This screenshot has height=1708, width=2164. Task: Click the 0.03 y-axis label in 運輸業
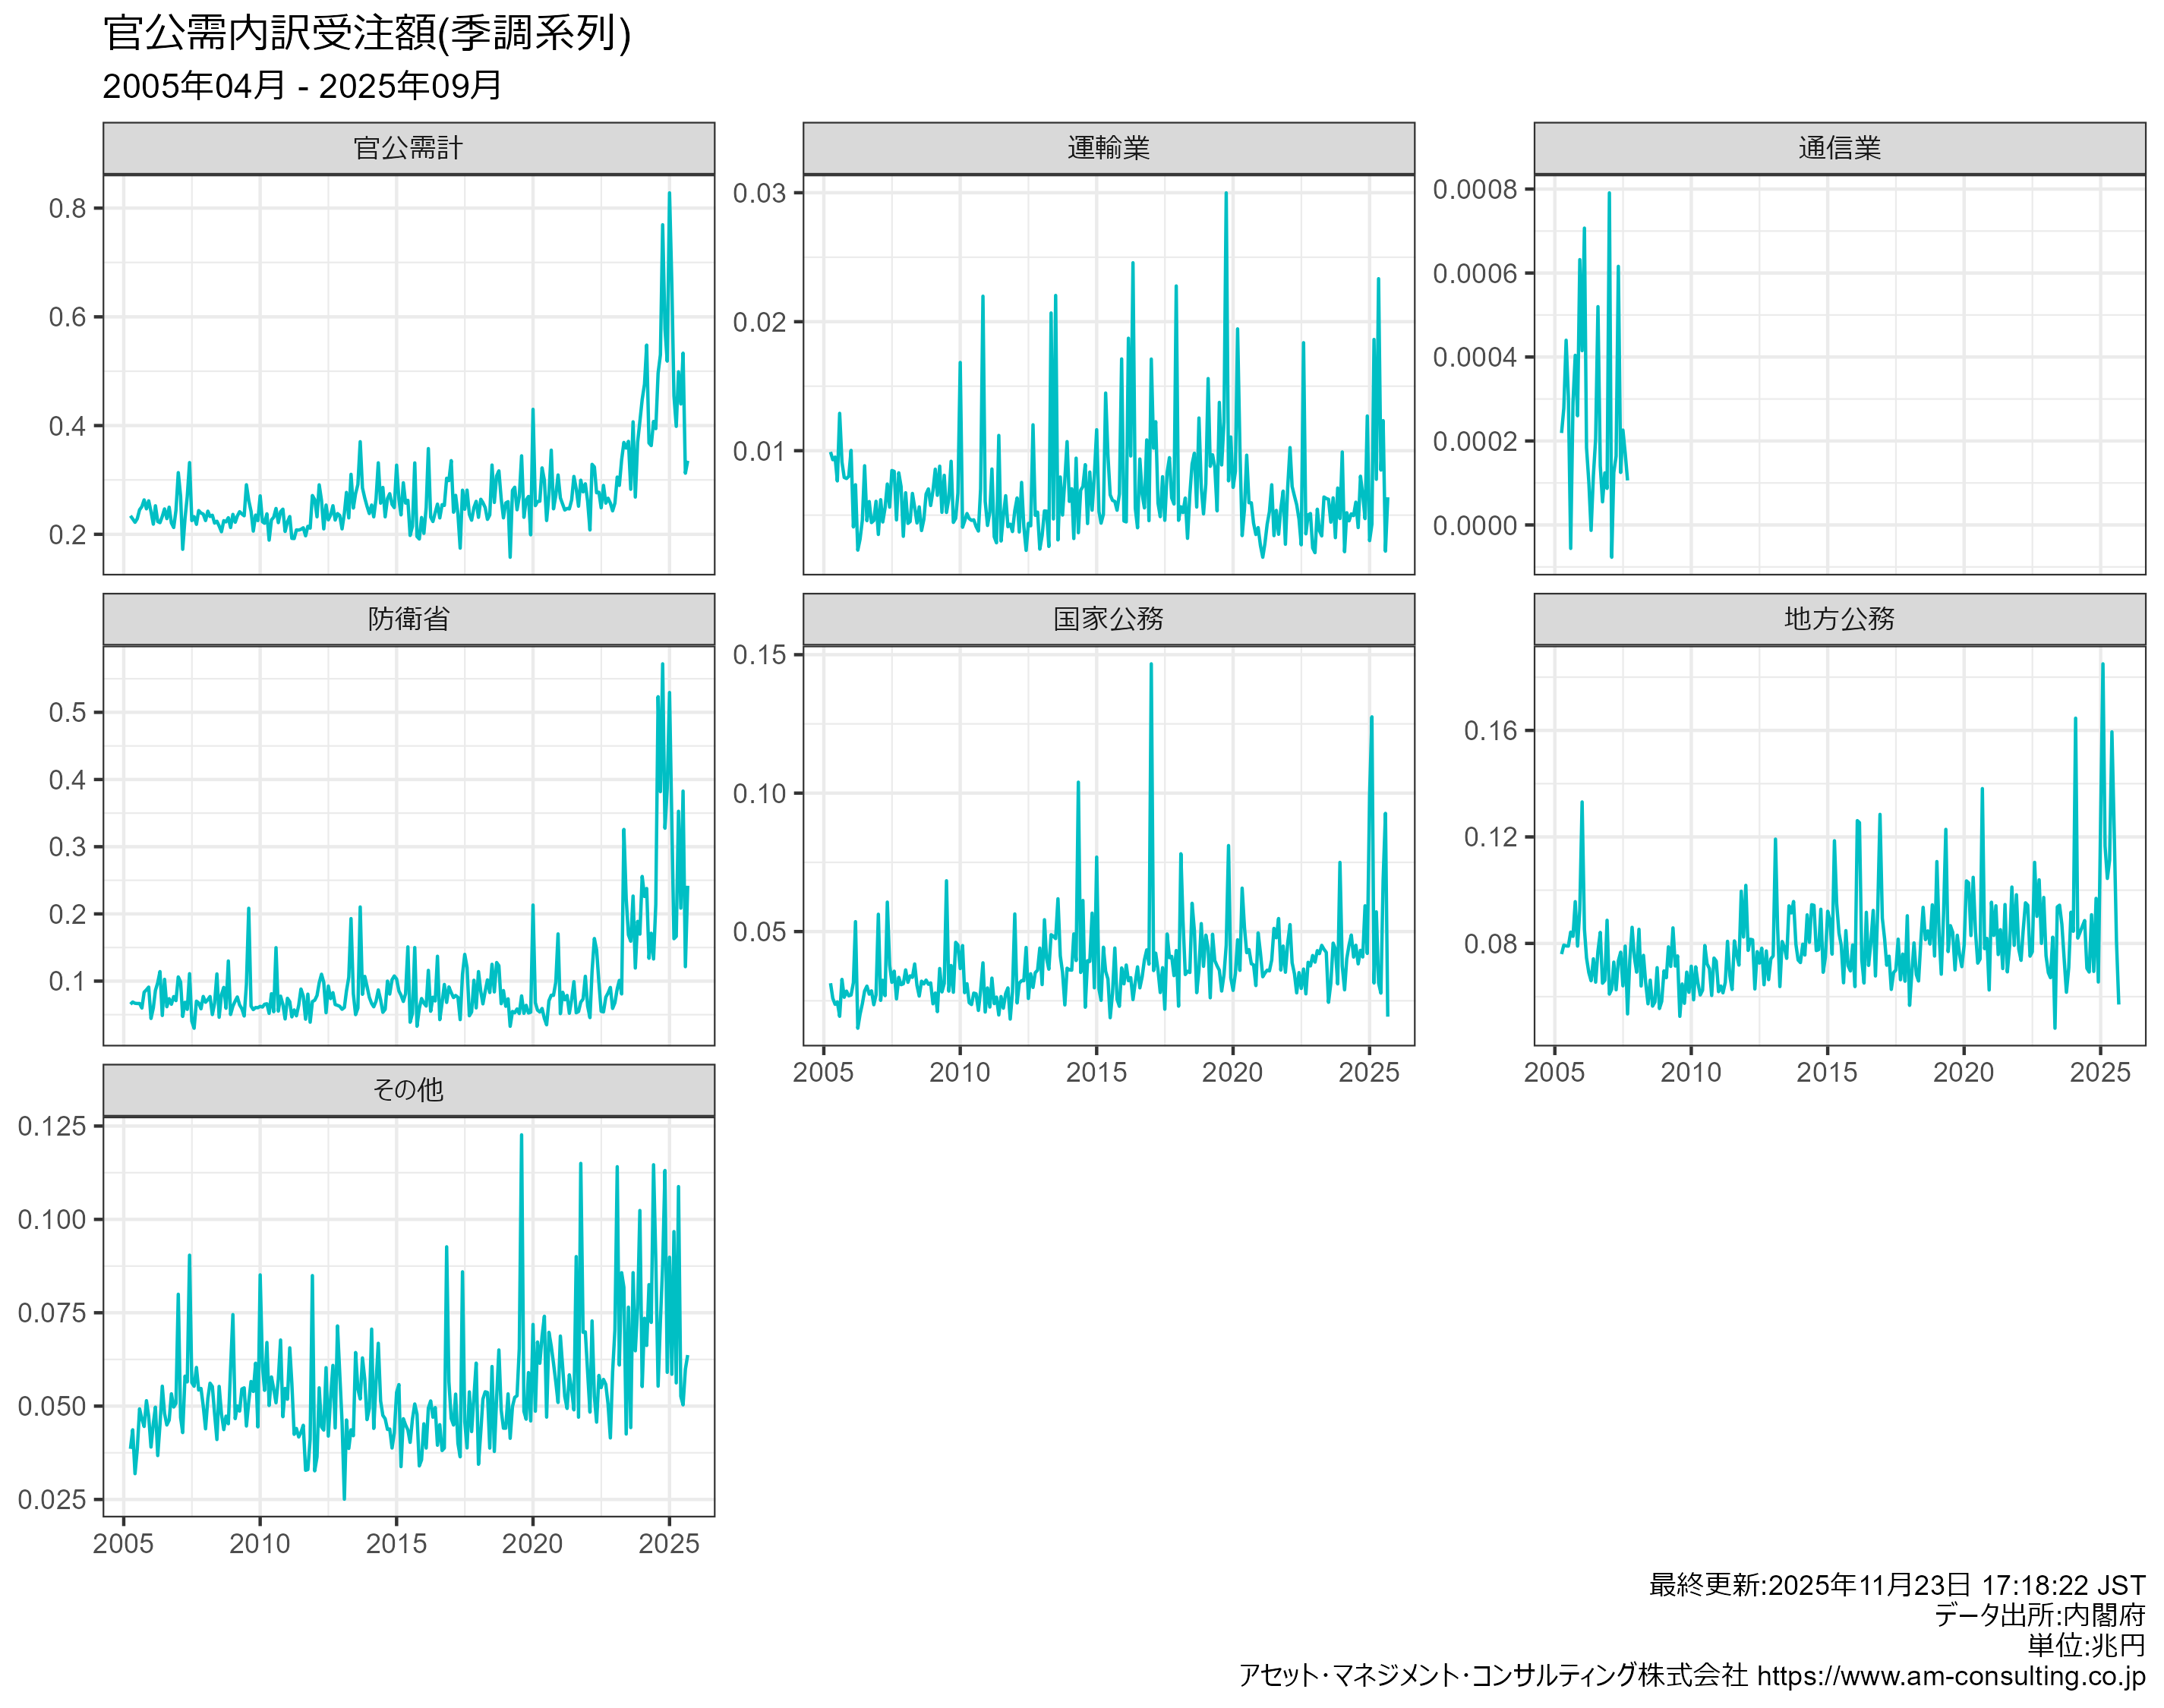(x=759, y=193)
